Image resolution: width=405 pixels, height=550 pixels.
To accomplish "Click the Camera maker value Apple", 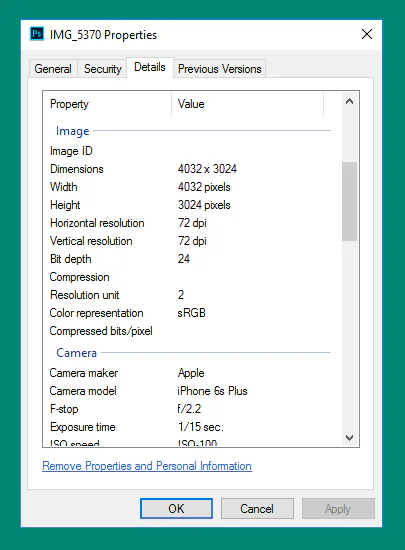I will pos(191,373).
